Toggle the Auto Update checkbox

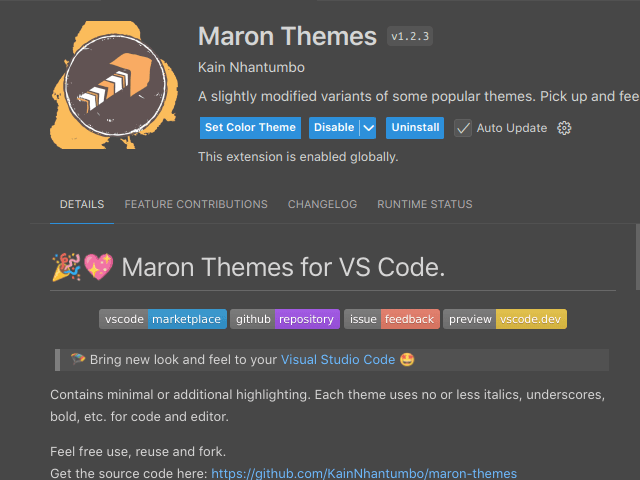[x=463, y=128]
